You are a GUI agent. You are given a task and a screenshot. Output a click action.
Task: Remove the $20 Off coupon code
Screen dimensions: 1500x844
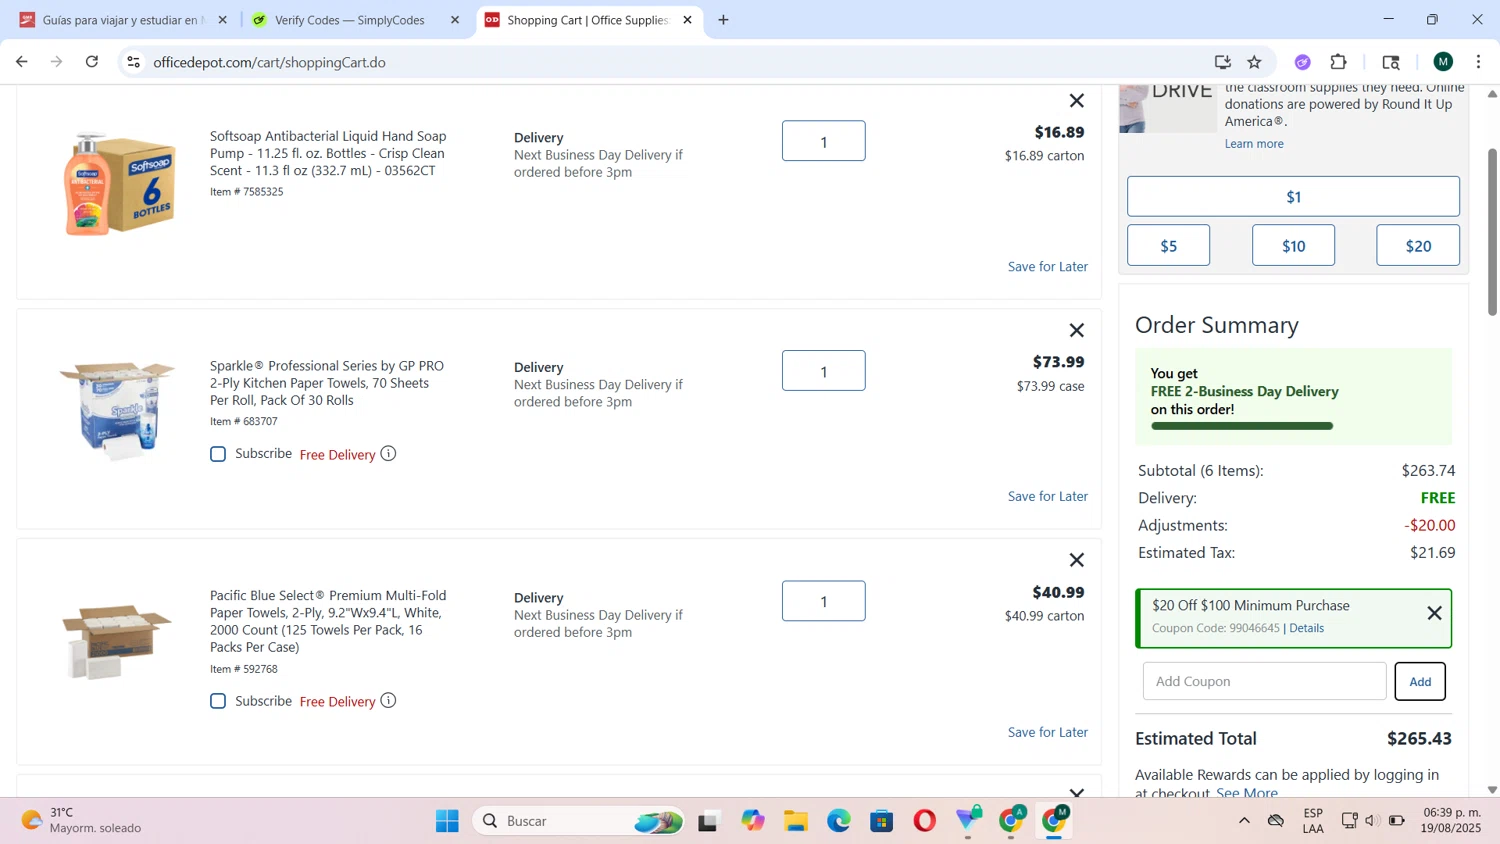point(1434,613)
